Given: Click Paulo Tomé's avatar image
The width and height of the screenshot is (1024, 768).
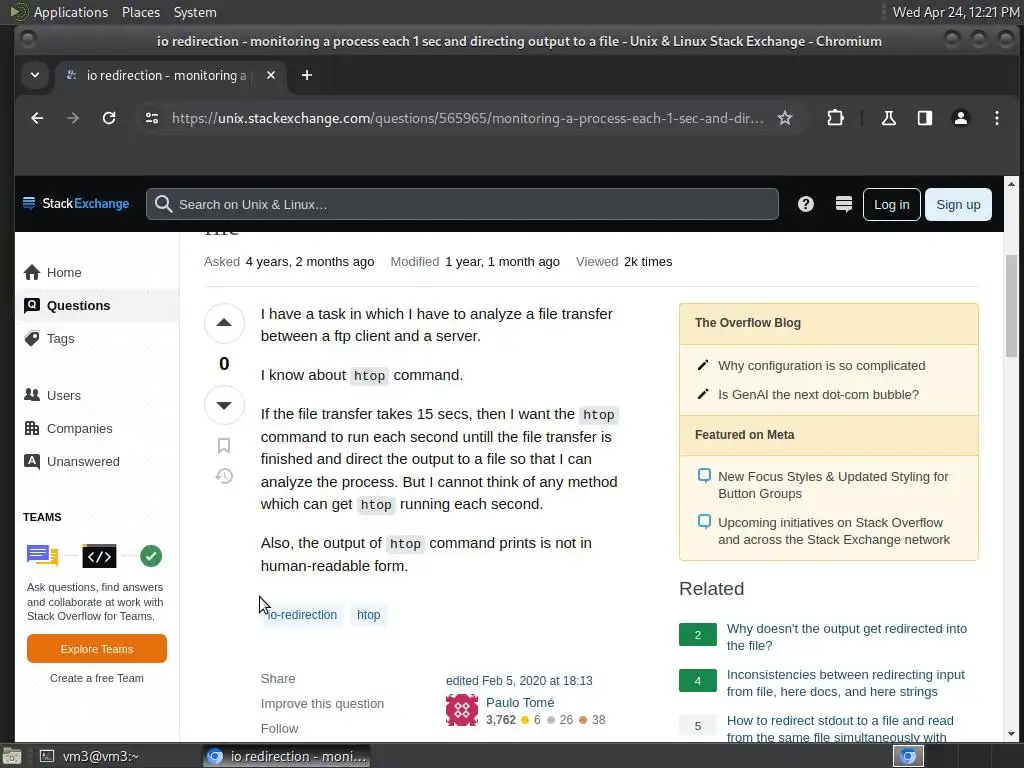Looking at the screenshot, I should point(462,710).
